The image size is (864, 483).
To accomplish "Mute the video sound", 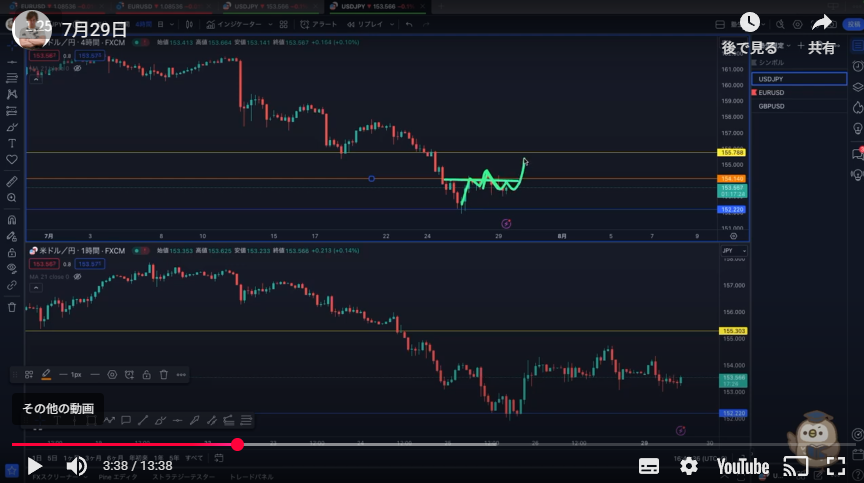I will tap(76, 466).
